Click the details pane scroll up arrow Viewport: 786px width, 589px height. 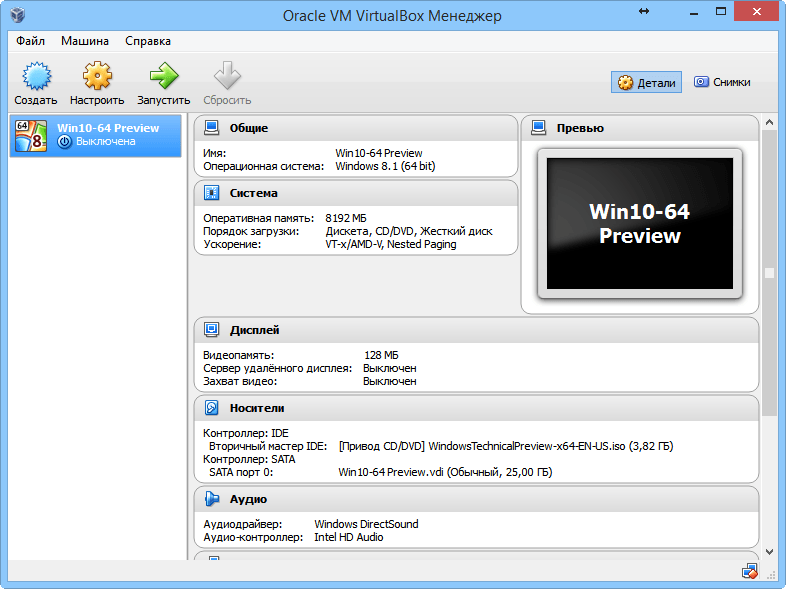click(x=769, y=122)
